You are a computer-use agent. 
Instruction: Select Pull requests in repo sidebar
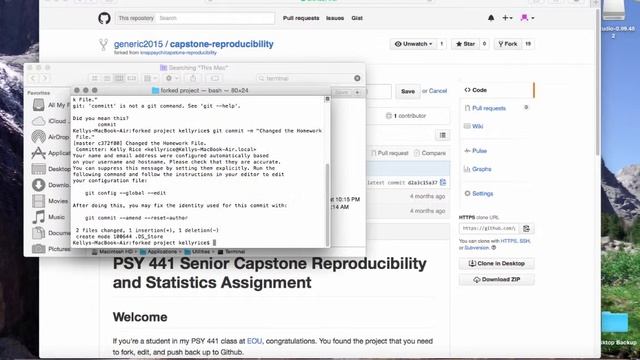click(497, 108)
